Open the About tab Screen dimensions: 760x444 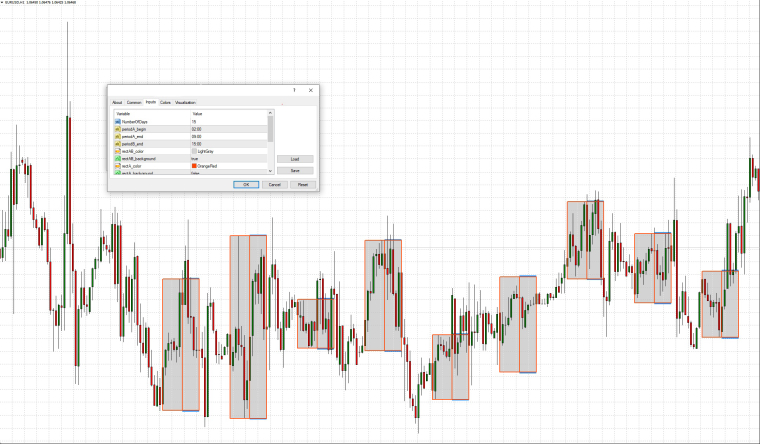point(117,102)
